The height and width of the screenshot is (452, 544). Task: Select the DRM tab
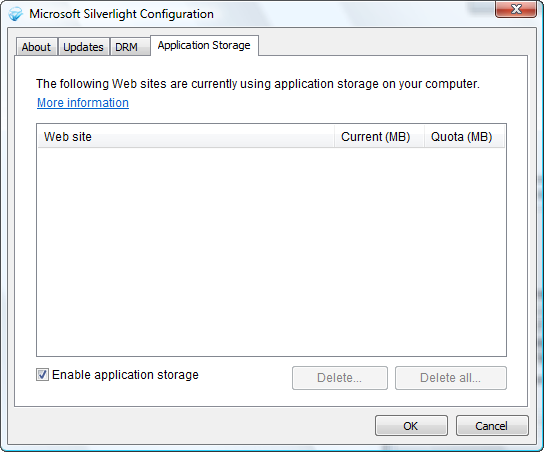(126, 47)
